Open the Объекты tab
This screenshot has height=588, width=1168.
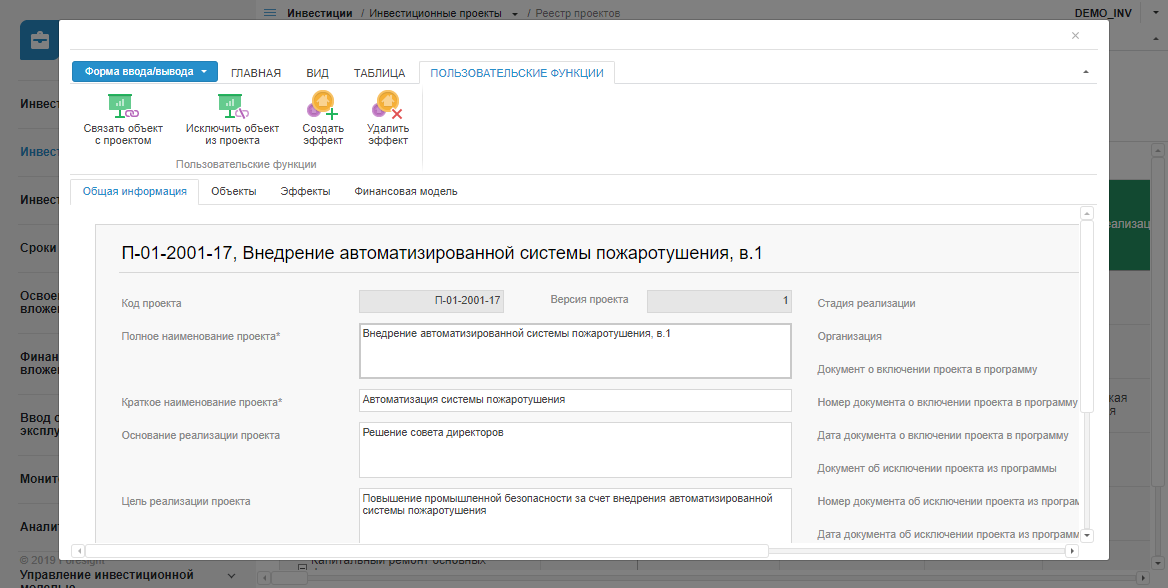tap(234, 192)
